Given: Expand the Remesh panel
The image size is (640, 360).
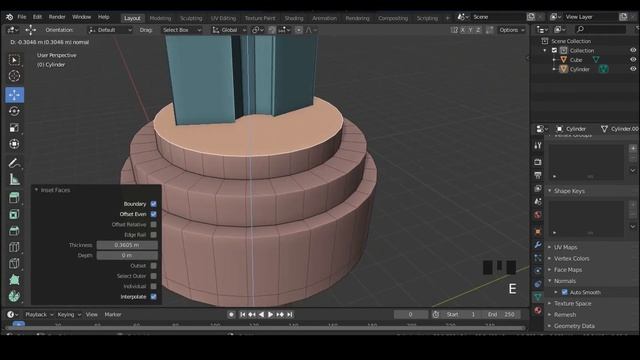Looking at the screenshot, I should 564,315.
